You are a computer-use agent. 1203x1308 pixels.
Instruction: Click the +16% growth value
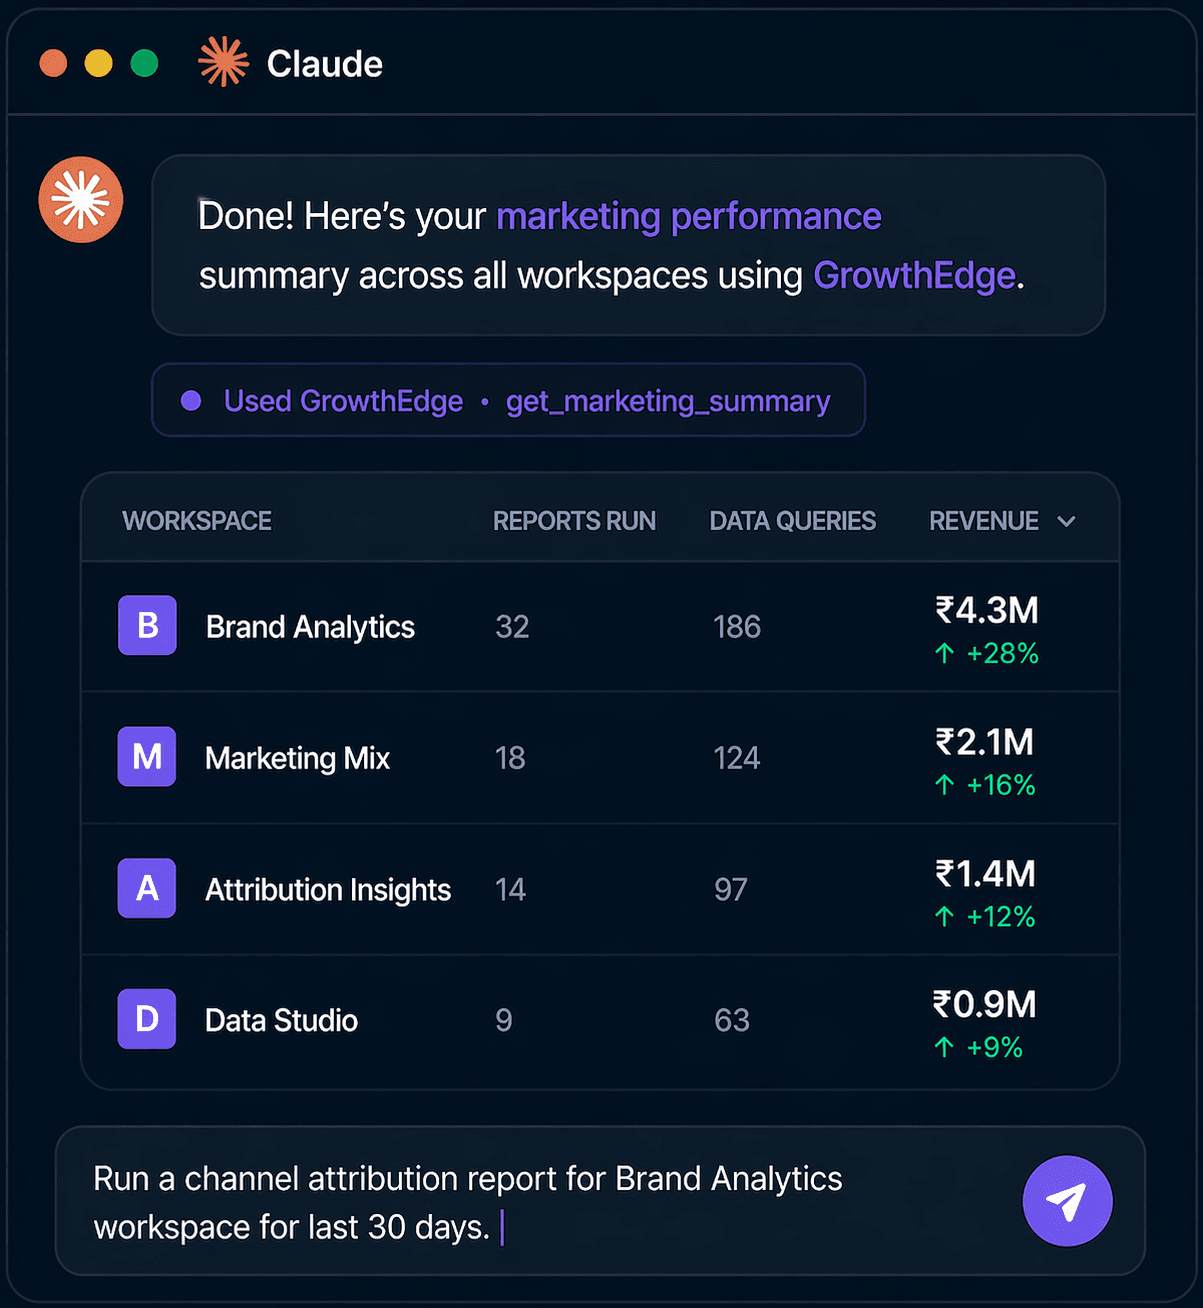(x=1001, y=785)
